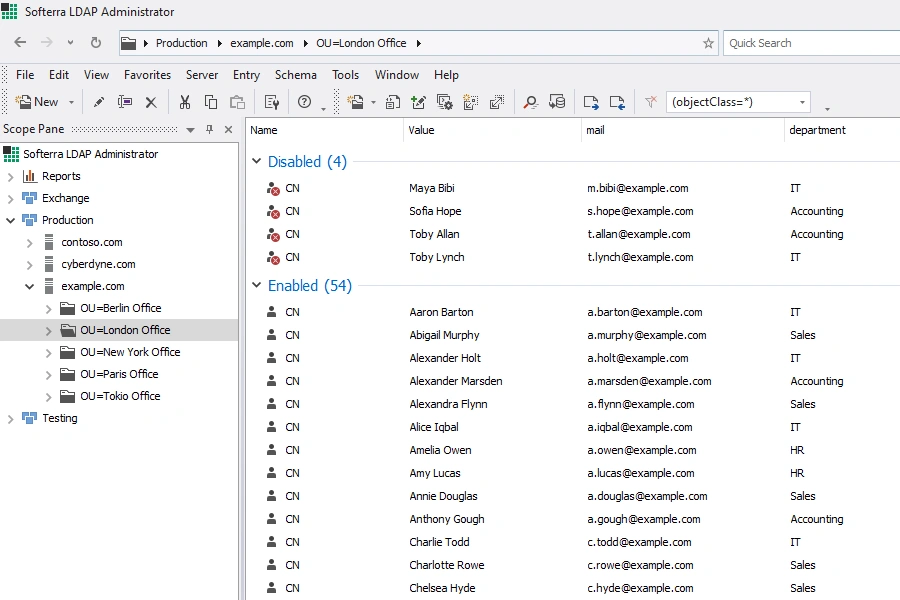Expand the OU=Paris Office tree node
Screen dimensions: 900x600
pyautogui.click(x=49, y=374)
